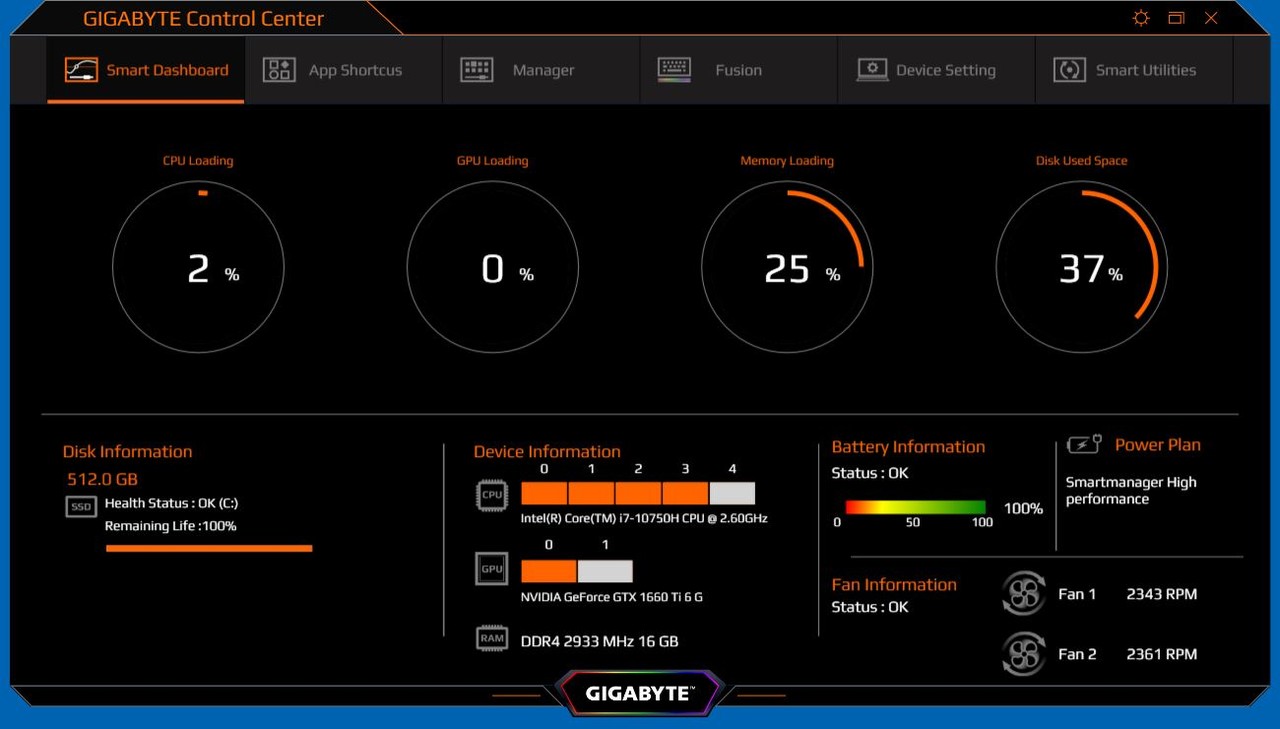Click the SSD disk icon
Screen dimensions: 1280x729
81,507
